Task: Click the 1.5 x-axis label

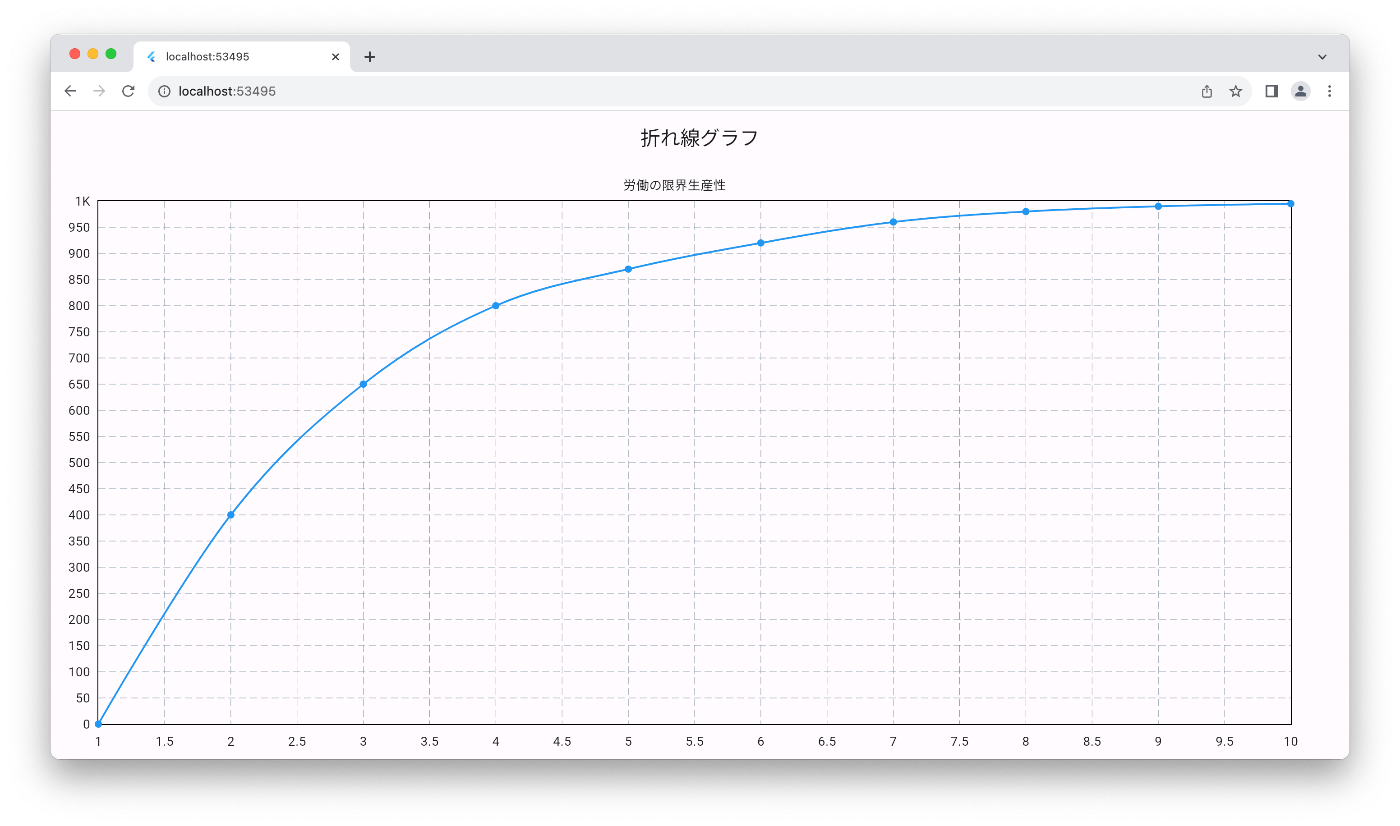Action: coord(164,742)
